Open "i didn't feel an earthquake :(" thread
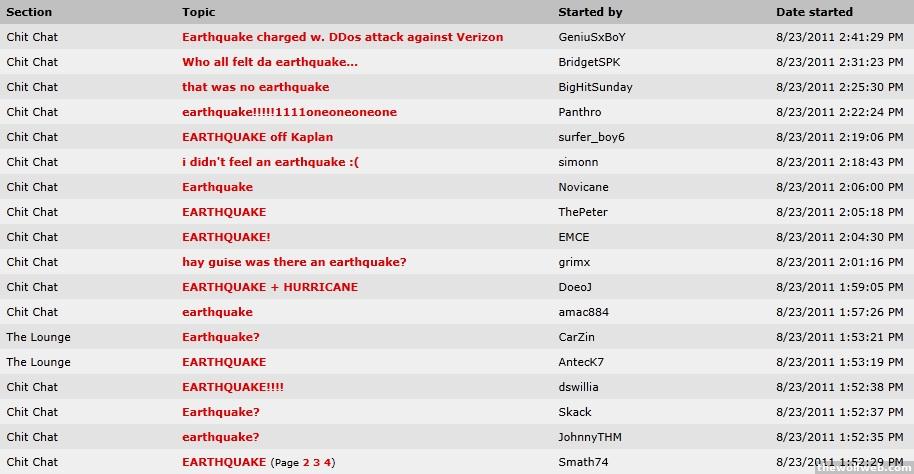Viewport: 914px width, 474px height. click(x=270, y=162)
